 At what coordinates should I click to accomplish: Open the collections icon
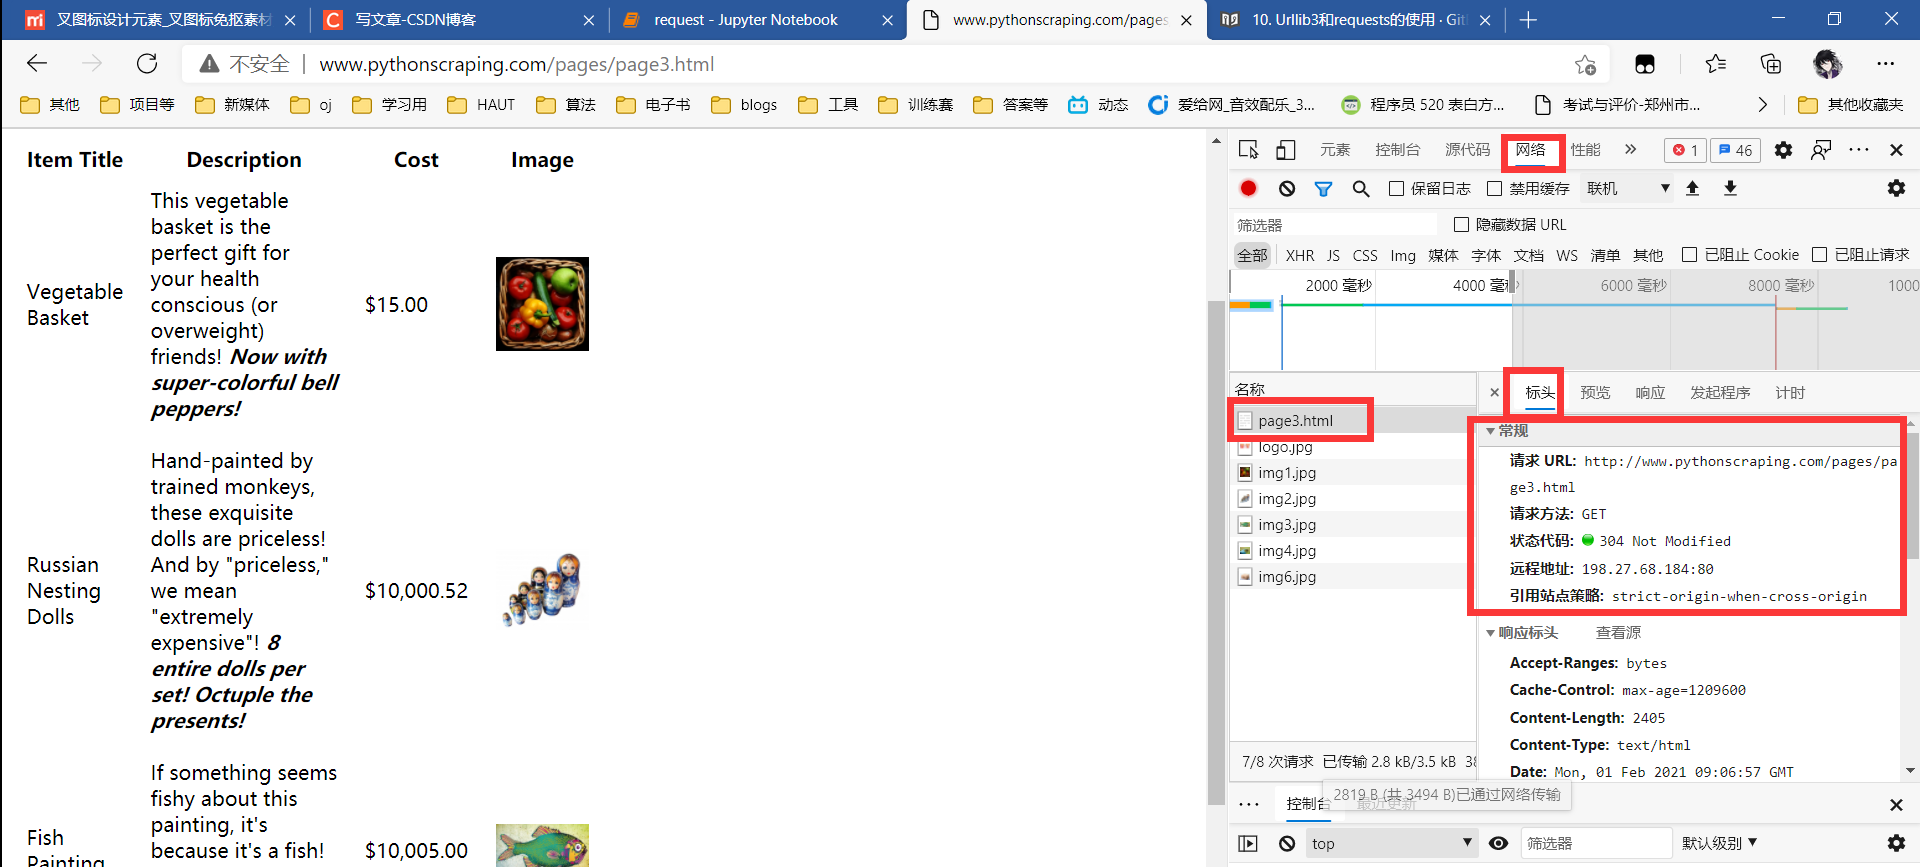pos(1771,64)
